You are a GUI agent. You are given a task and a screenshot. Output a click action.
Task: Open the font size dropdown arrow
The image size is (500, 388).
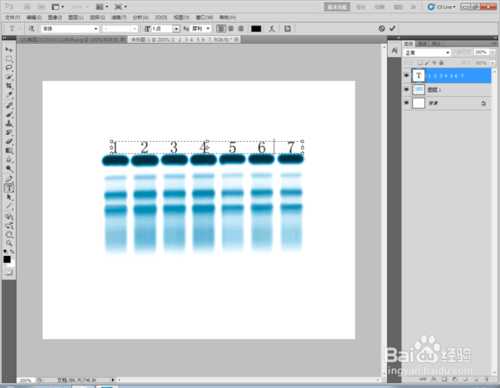(176, 29)
